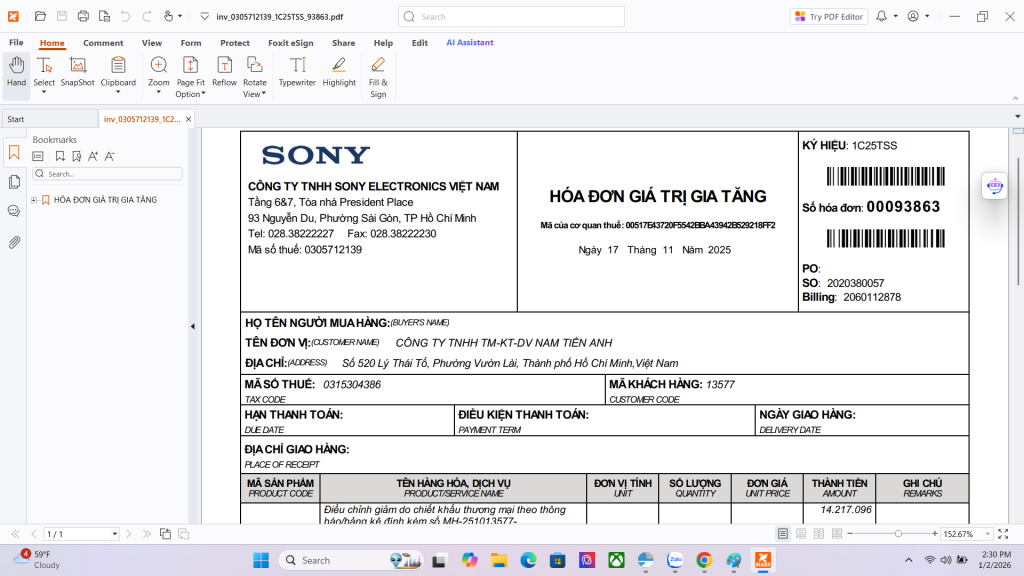
Task: Click the Print icon in title bar
Action: tap(83, 16)
